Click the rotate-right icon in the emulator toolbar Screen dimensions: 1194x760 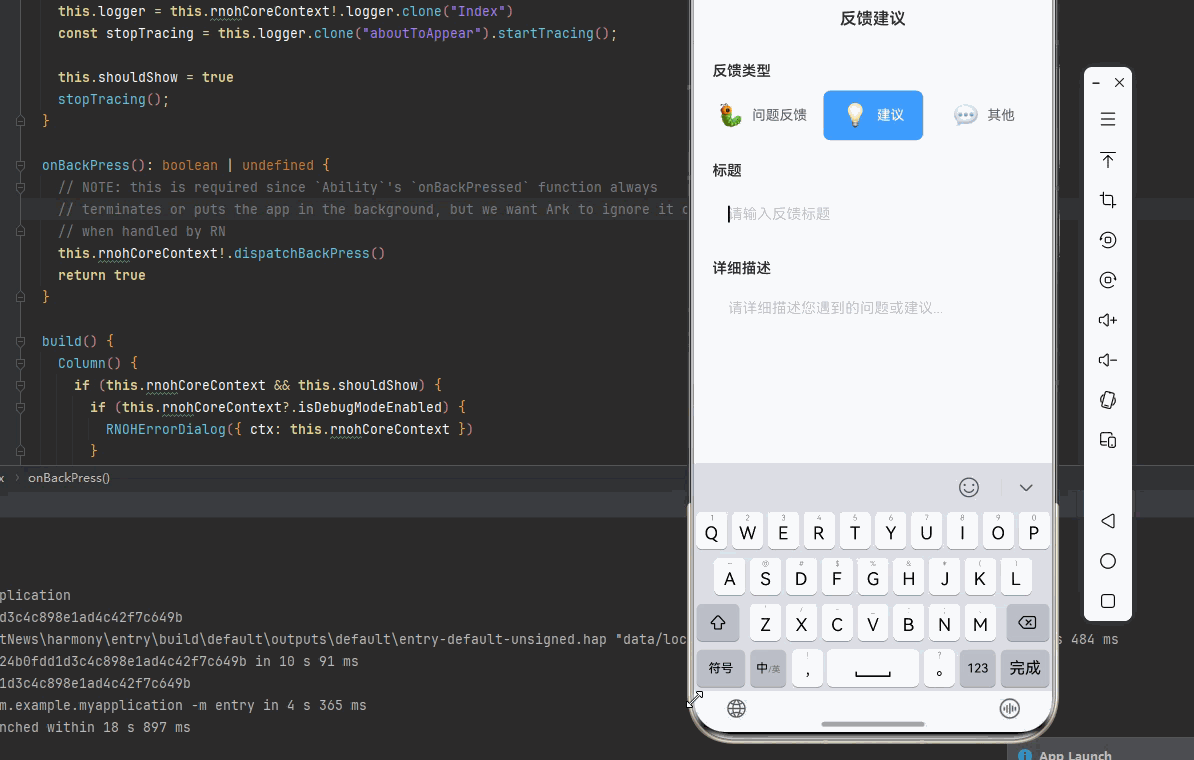point(1108,279)
